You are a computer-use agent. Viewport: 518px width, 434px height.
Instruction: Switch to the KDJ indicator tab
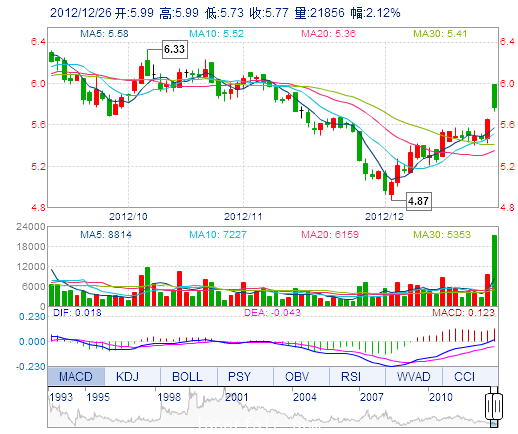click(x=127, y=376)
